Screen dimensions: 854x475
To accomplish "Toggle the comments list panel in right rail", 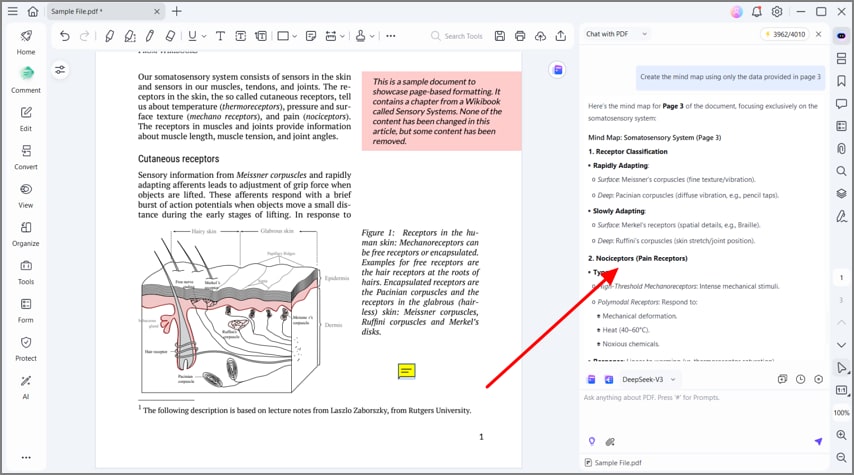I will click(x=841, y=103).
